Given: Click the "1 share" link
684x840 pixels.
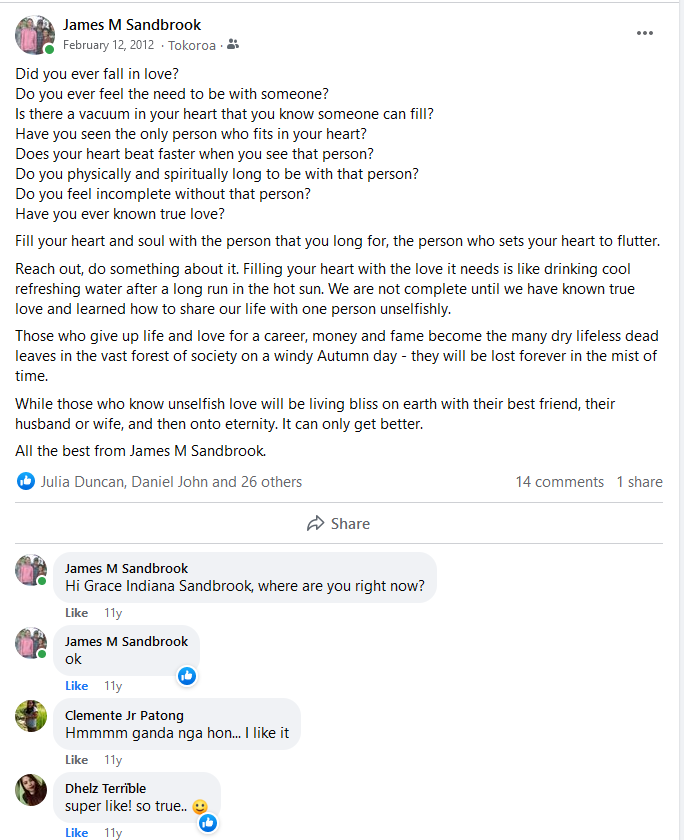Looking at the screenshot, I should [x=639, y=482].
